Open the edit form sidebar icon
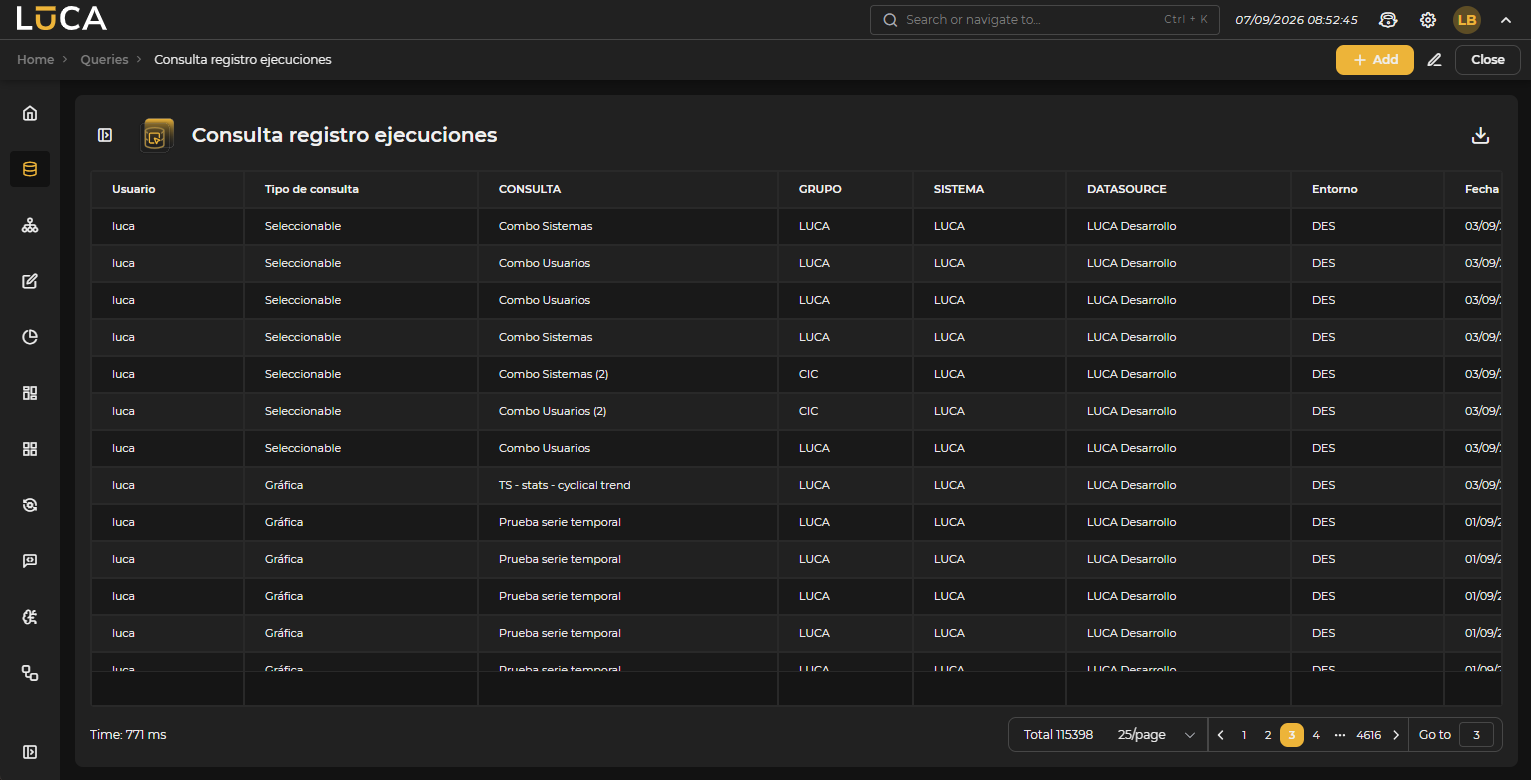This screenshot has width=1531, height=780. pyautogui.click(x=30, y=281)
